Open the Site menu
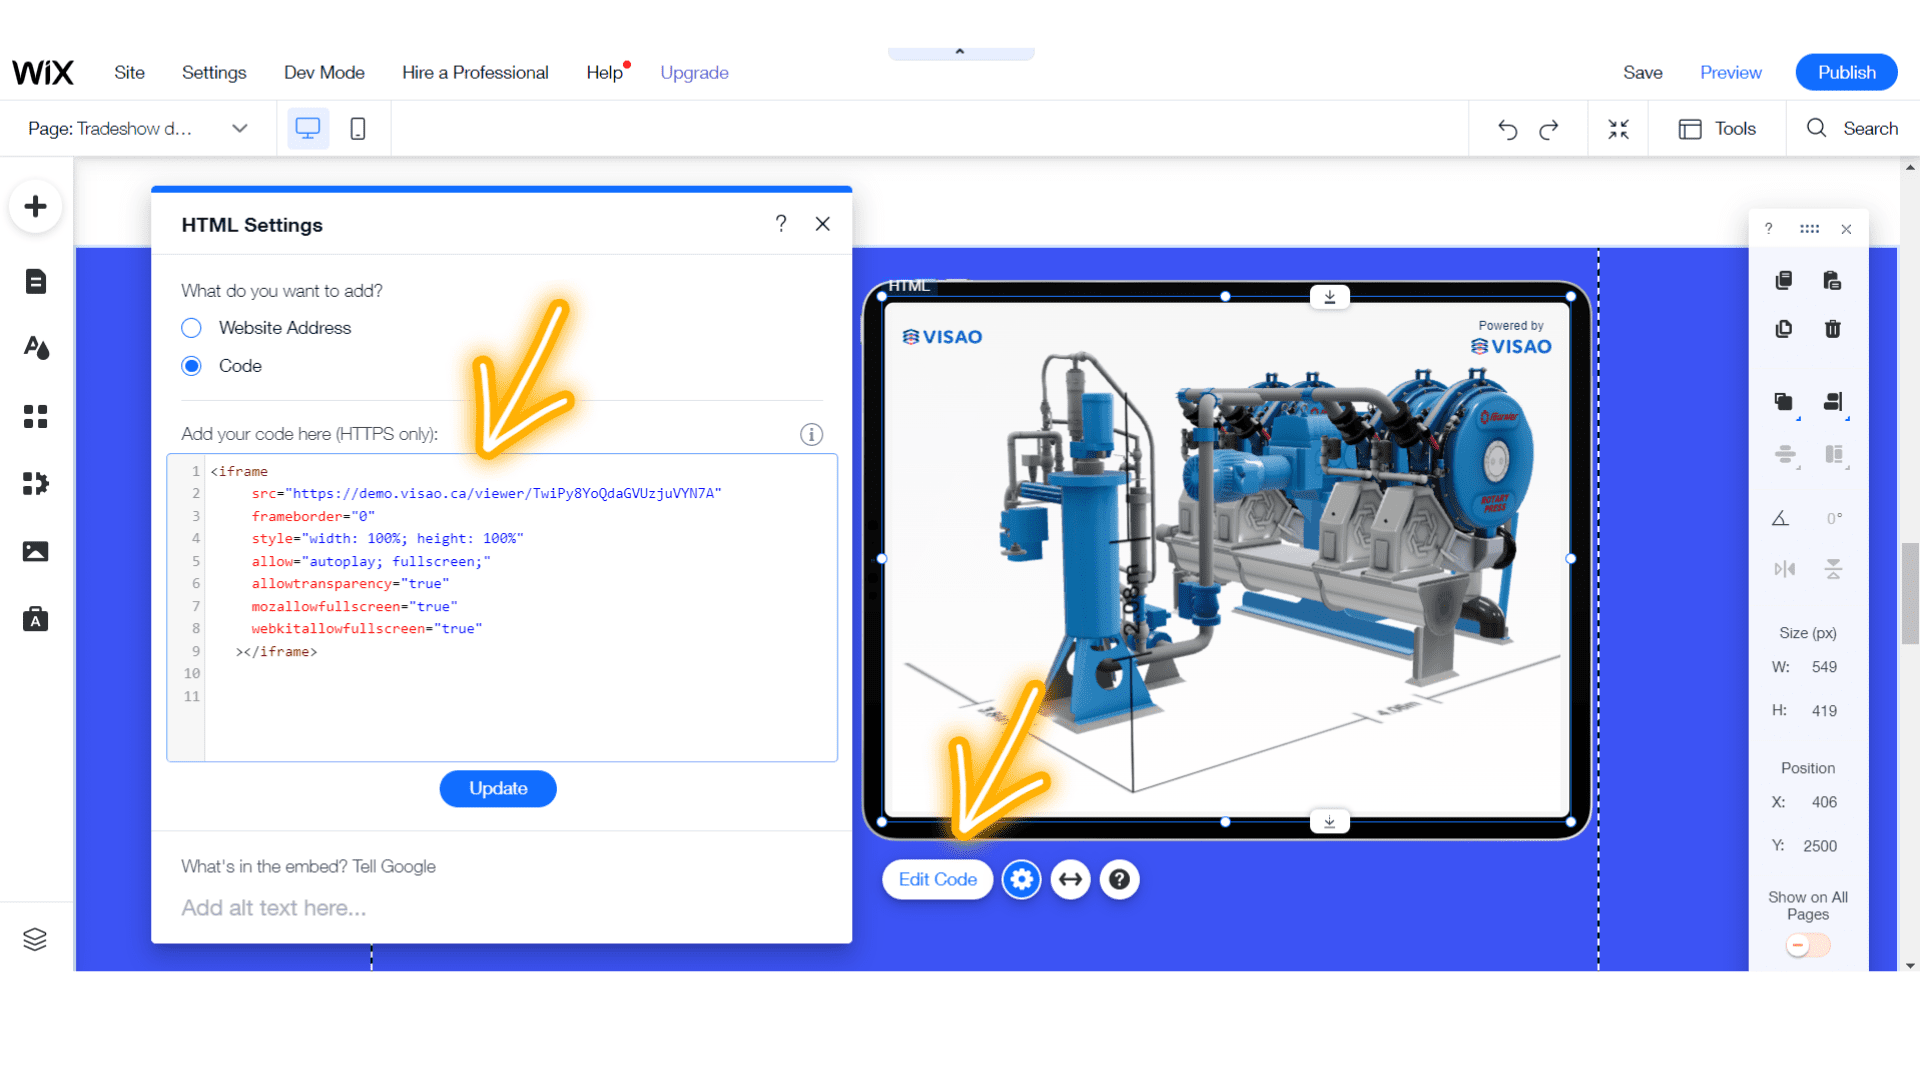The height and width of the screenshot is (1080, 1920). 129,73
